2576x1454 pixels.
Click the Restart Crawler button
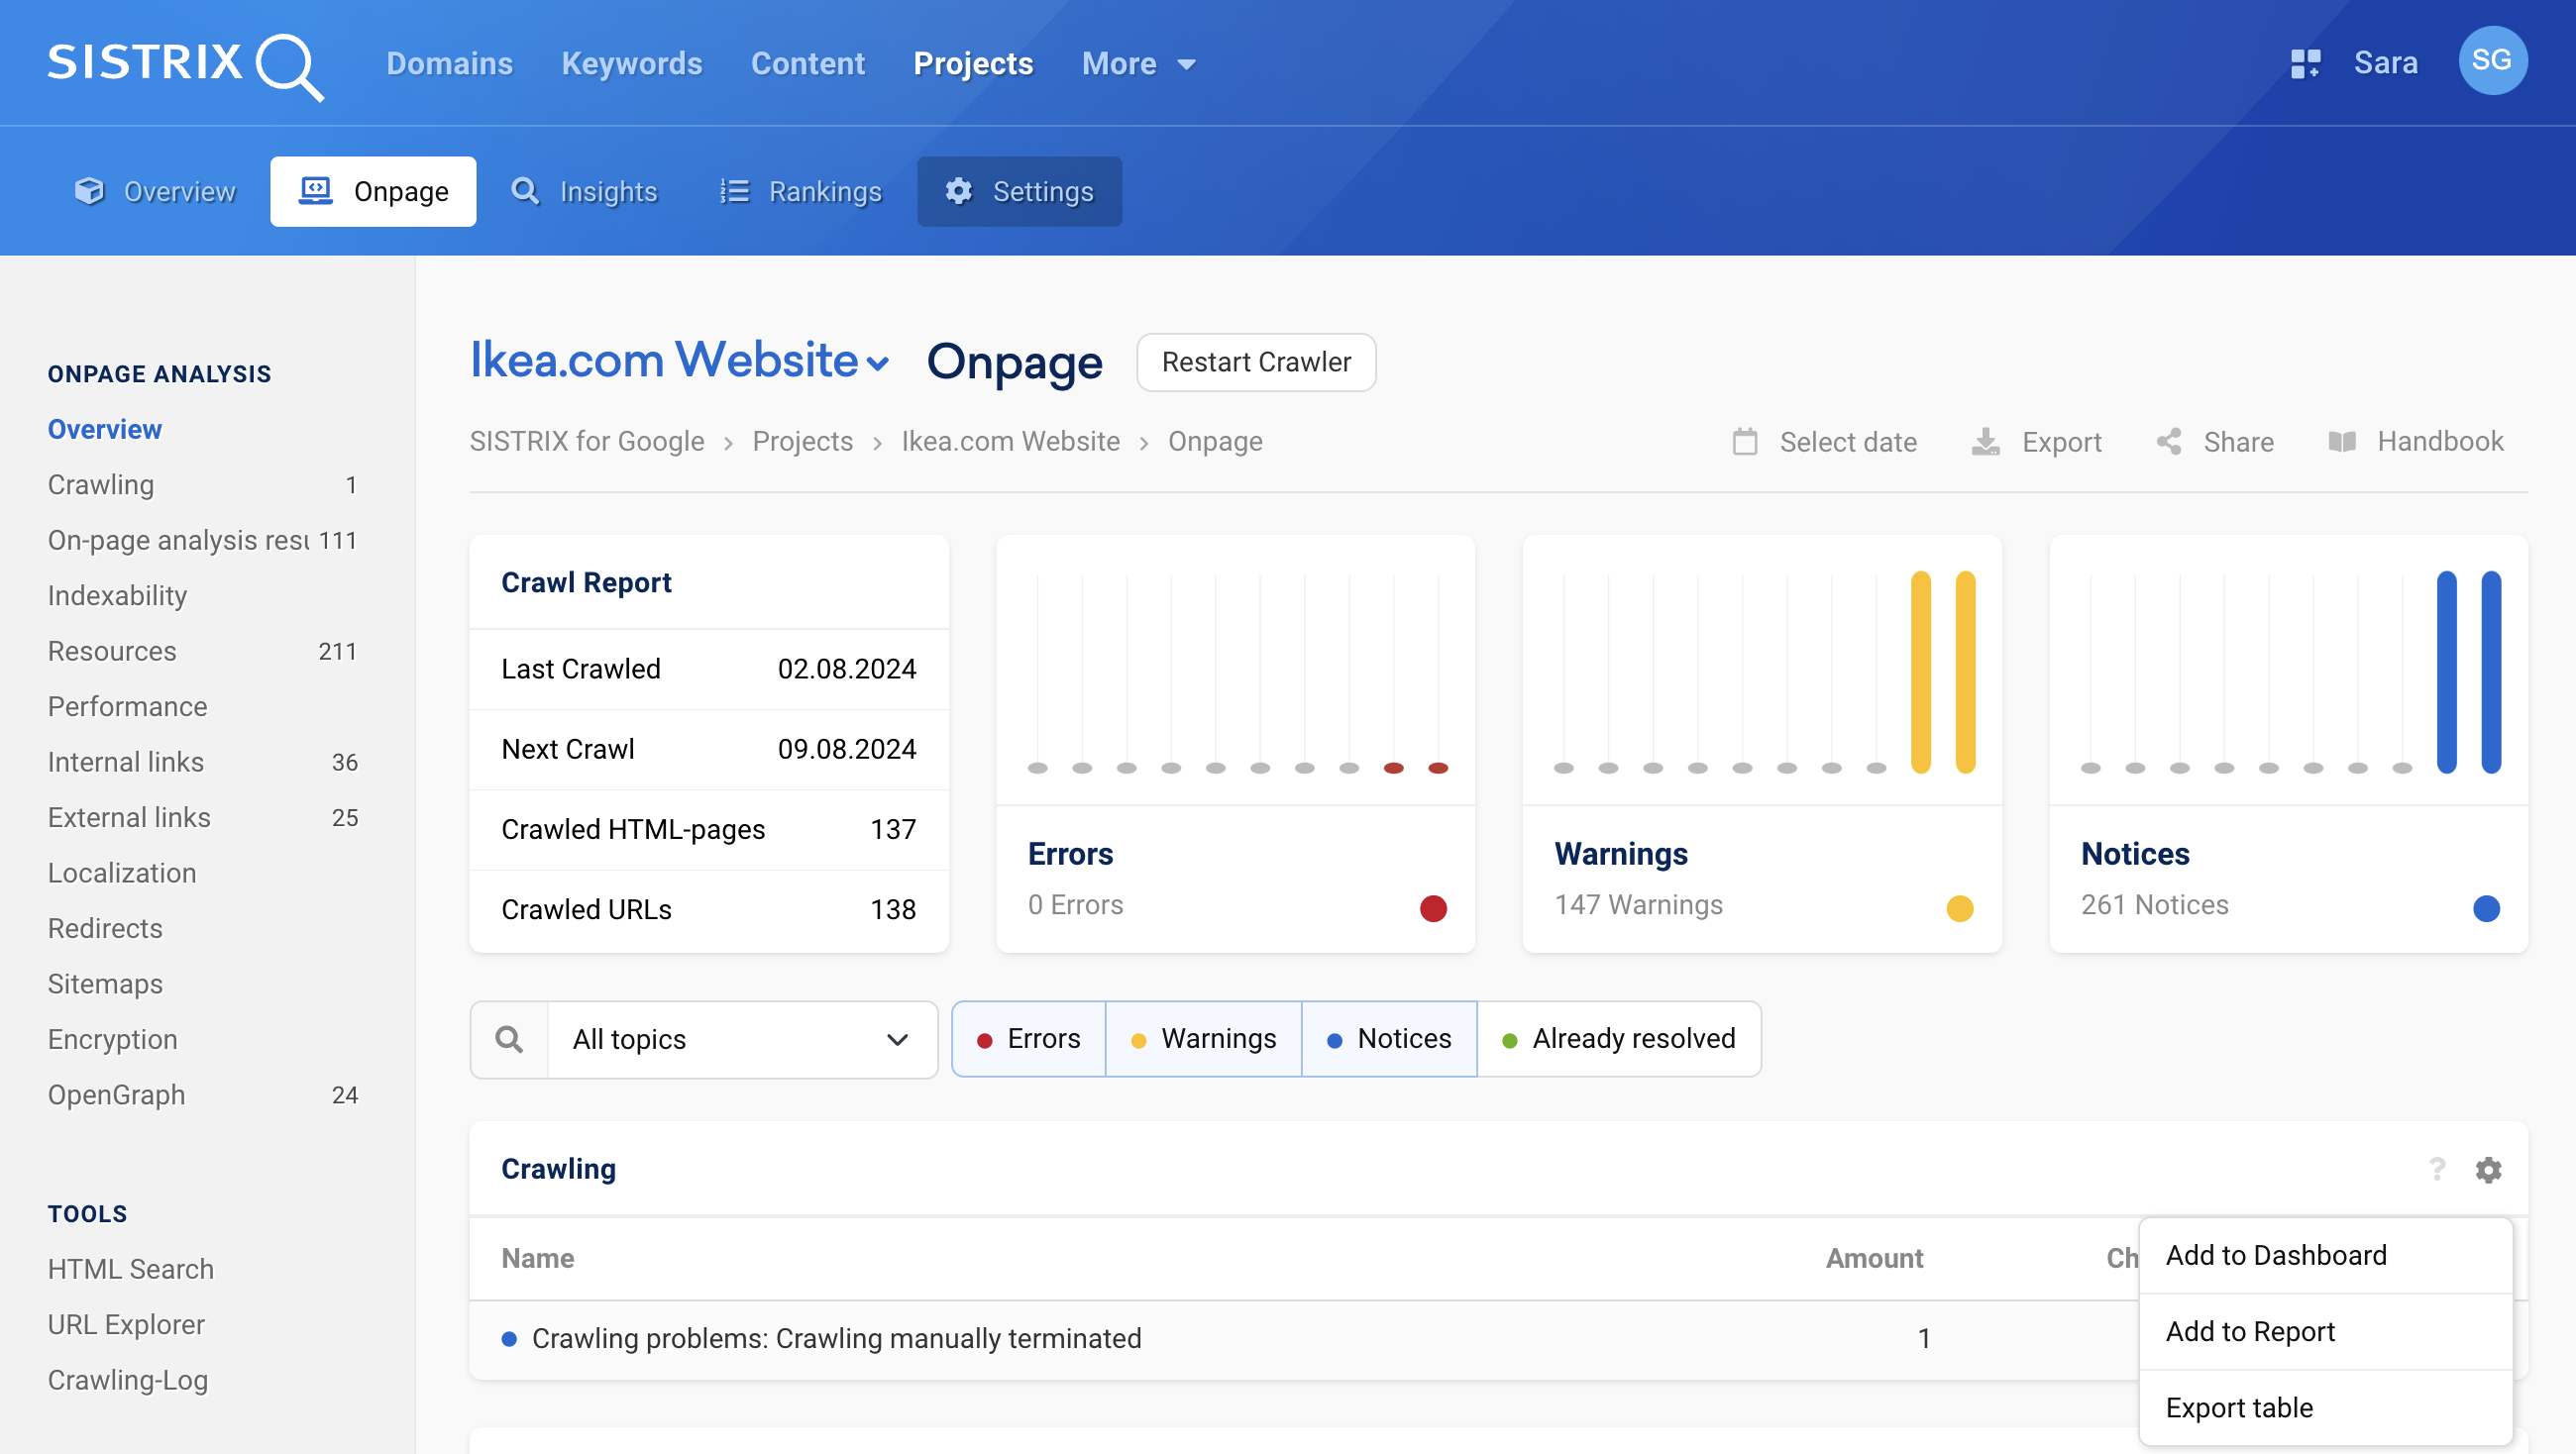click(1256, 362)
